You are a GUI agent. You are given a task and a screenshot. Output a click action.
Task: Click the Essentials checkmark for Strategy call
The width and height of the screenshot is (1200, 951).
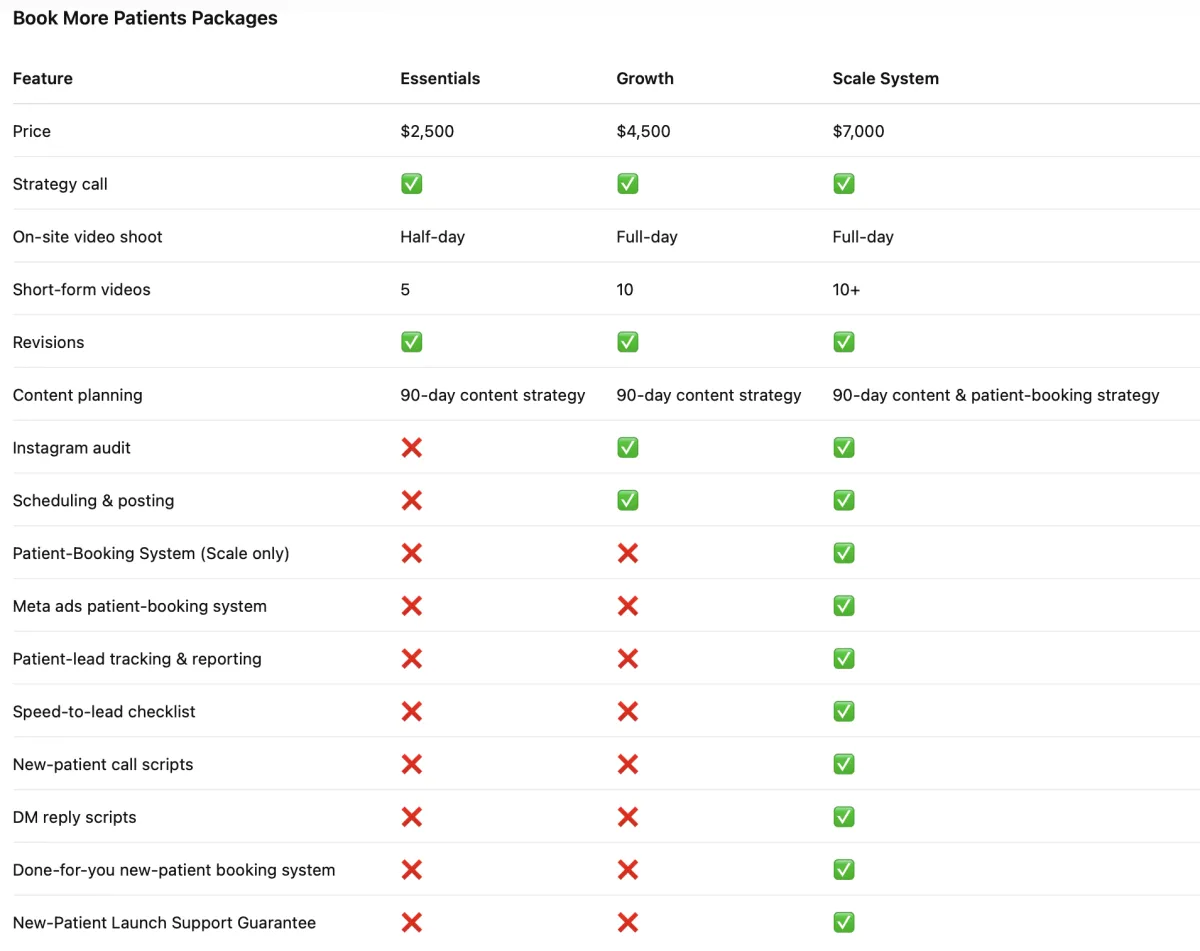coord(411,184)
